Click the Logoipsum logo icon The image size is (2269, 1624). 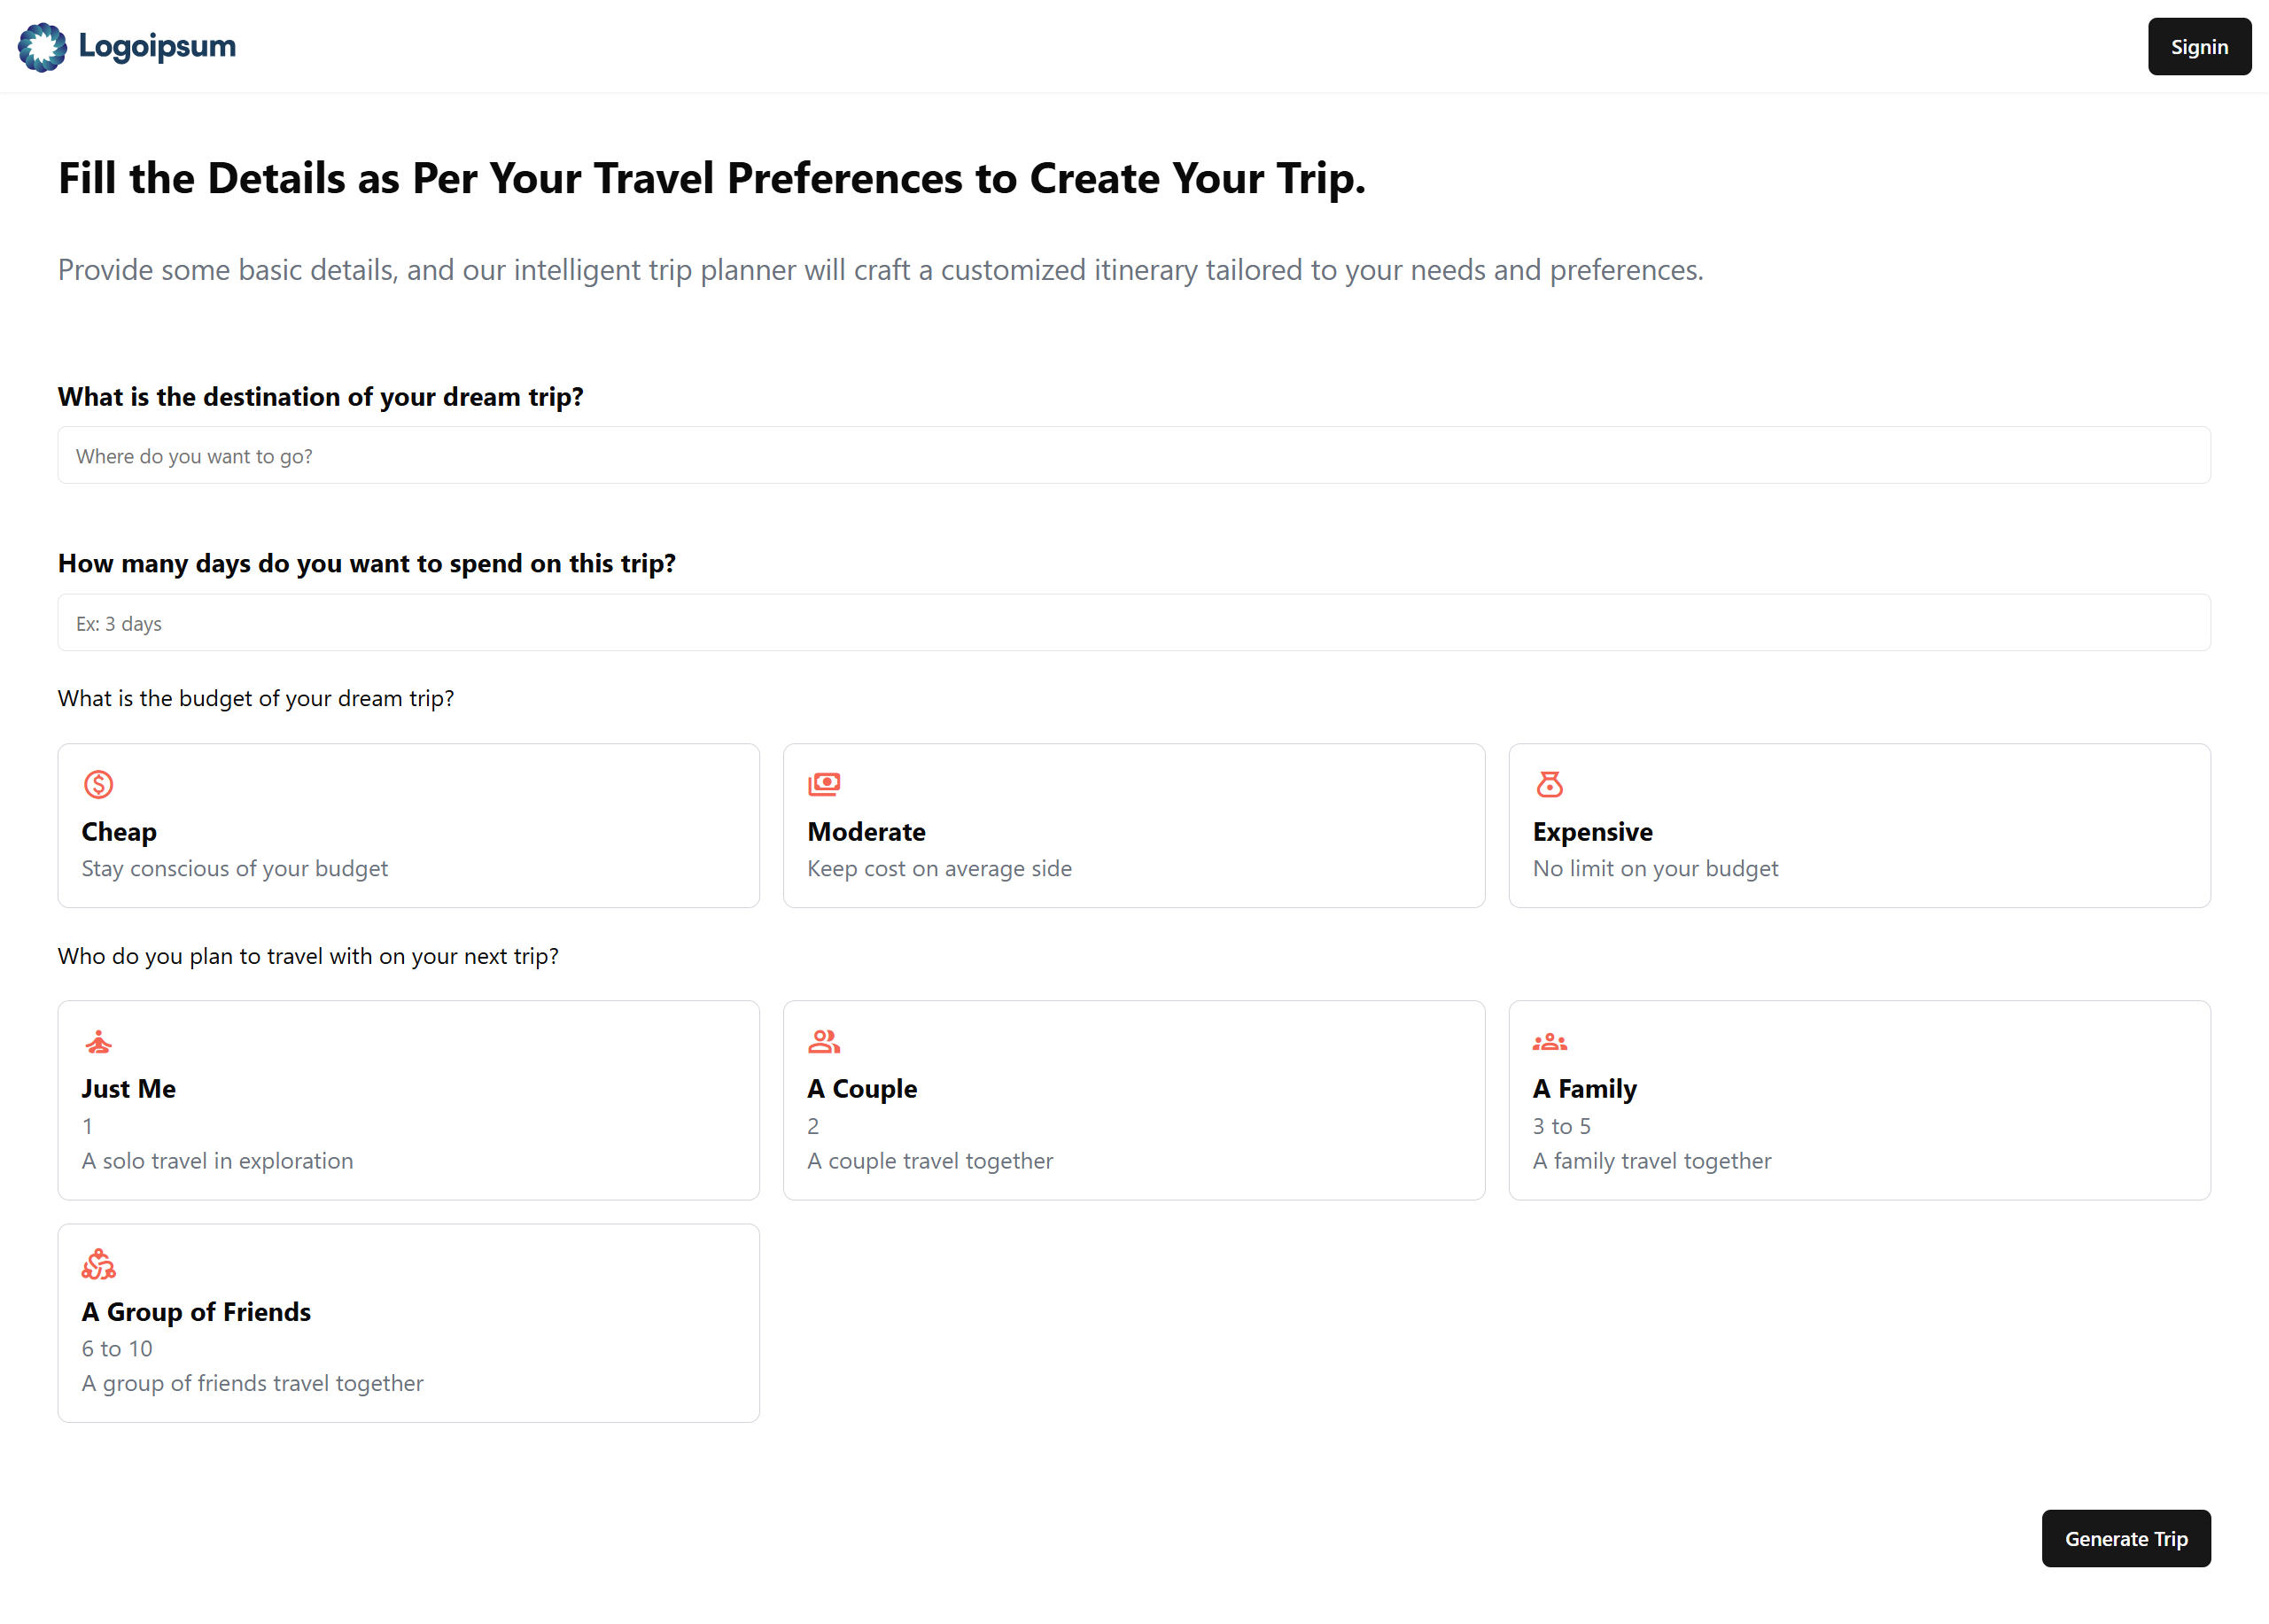42,47
